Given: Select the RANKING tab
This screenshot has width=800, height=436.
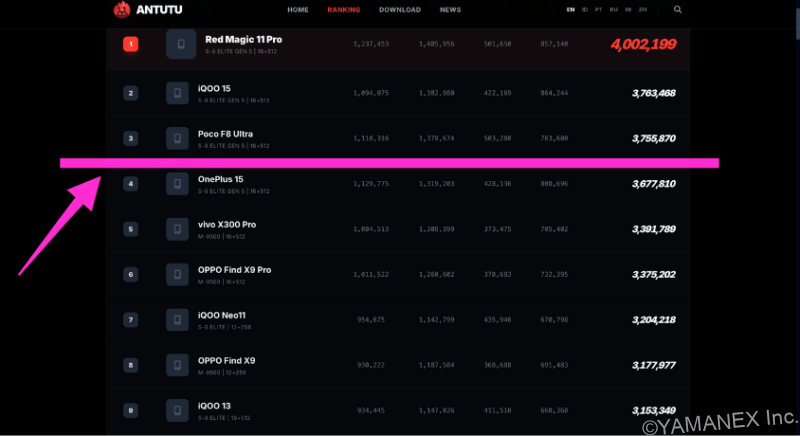Looking at the screenshot, I should (x=343, y=9).
